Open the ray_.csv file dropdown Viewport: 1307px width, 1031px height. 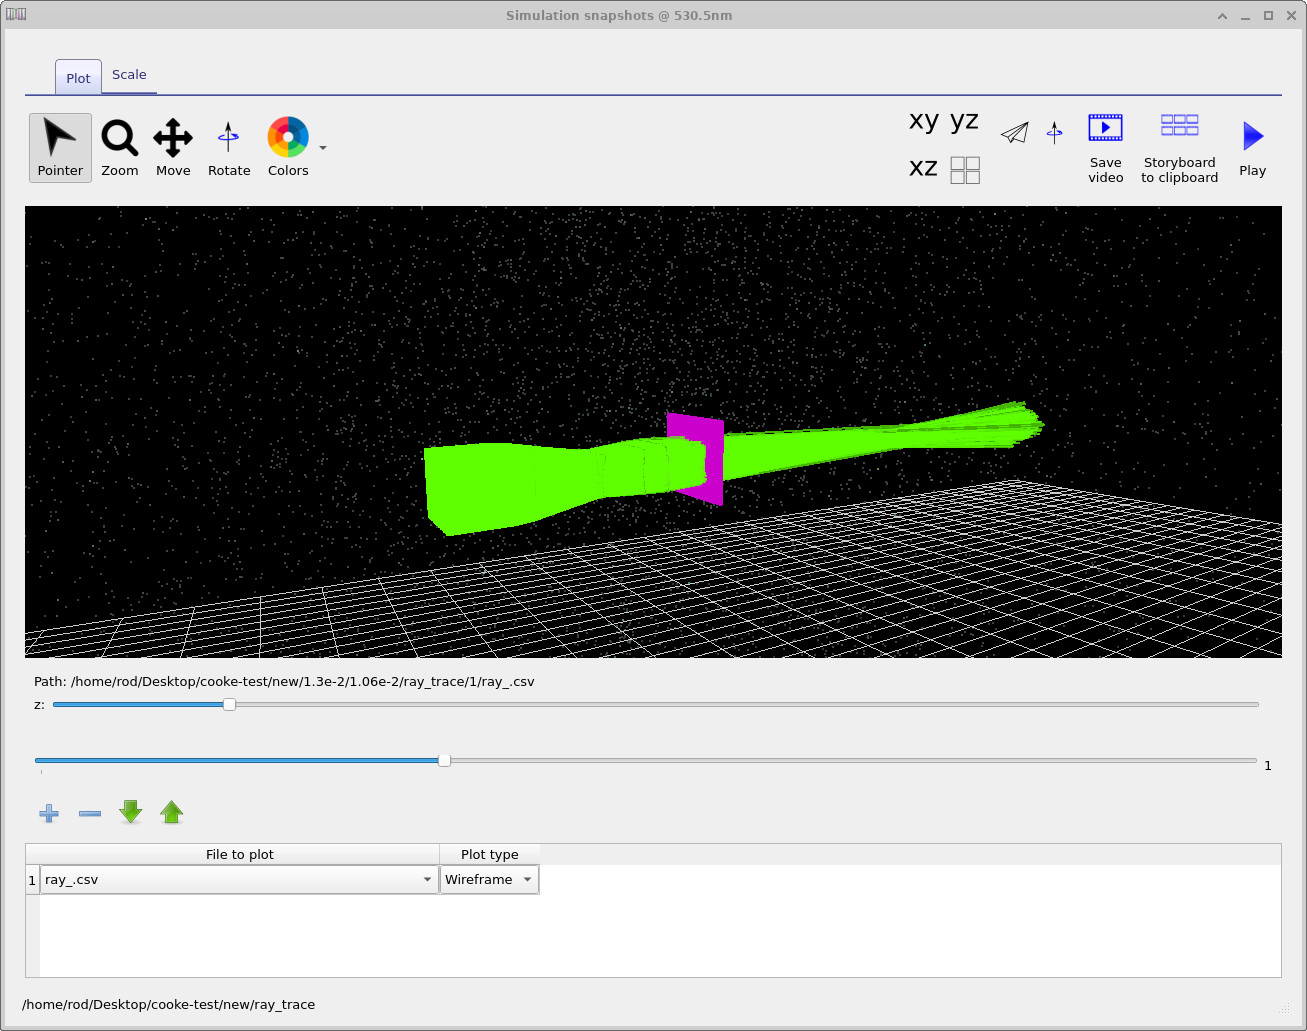(x=428, y=879)
